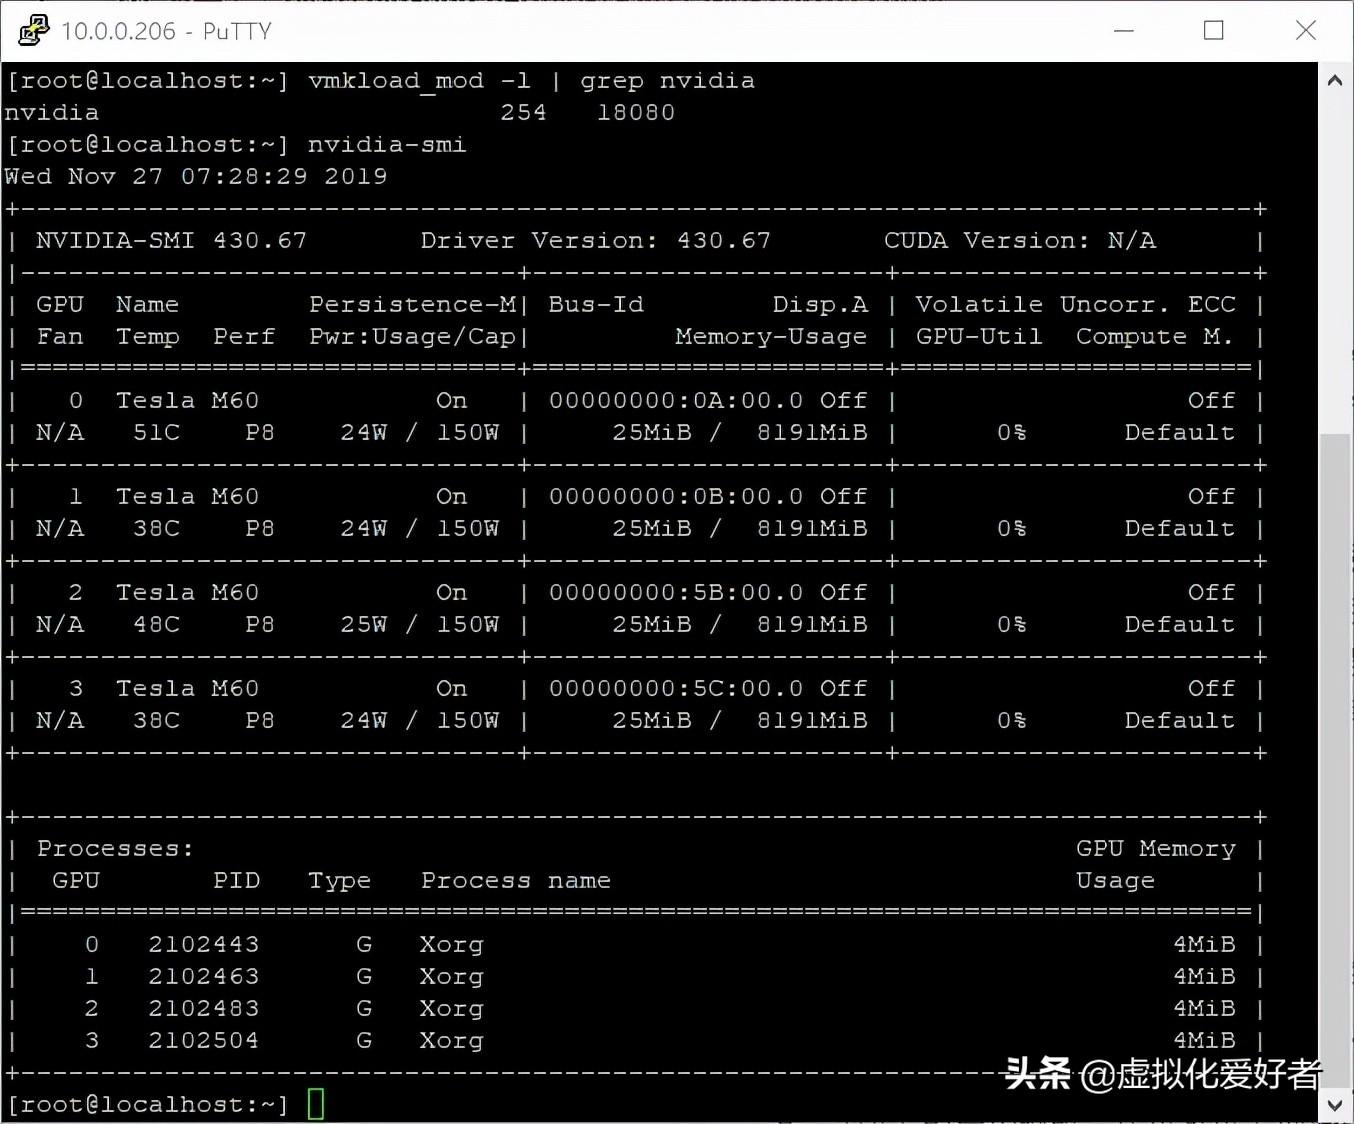
Task: Click bus id 00000000:0A:00.0
Action: point(676,401)
